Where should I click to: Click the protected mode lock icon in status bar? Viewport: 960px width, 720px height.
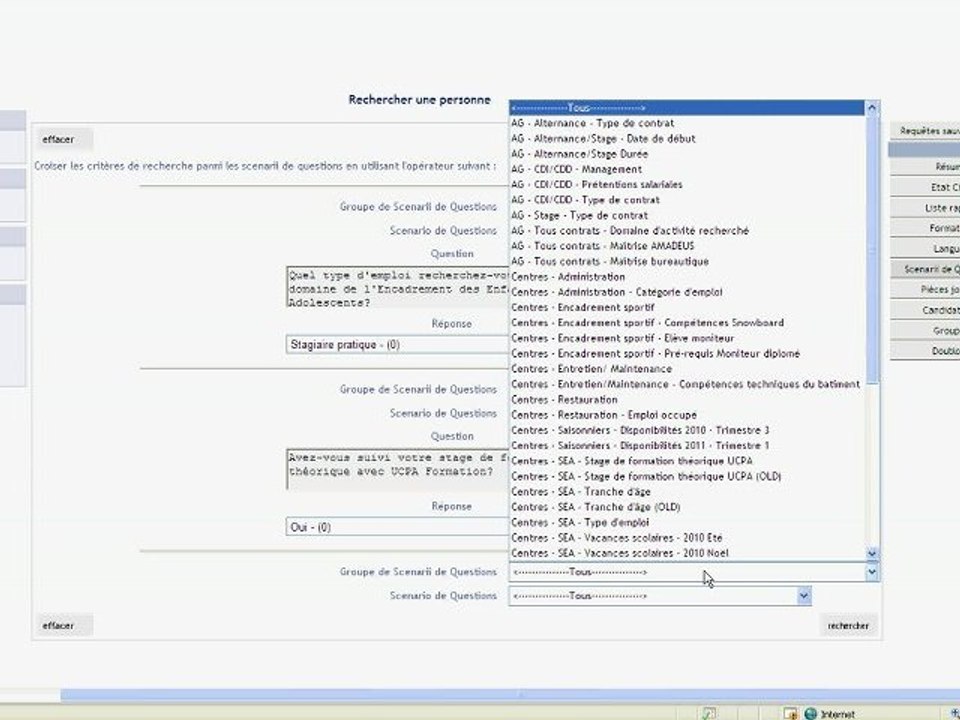coord(790,713)
